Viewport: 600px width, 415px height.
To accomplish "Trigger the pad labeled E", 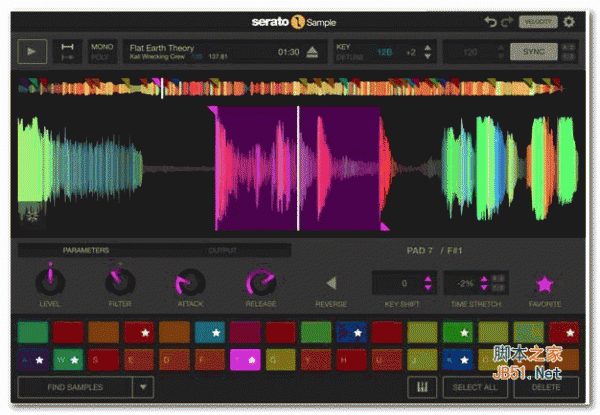I will coord(139,360).
